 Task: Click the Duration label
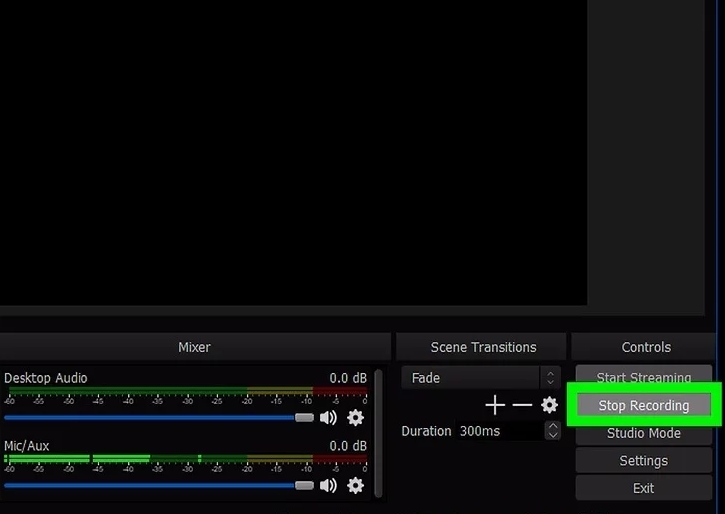(426, 431)
